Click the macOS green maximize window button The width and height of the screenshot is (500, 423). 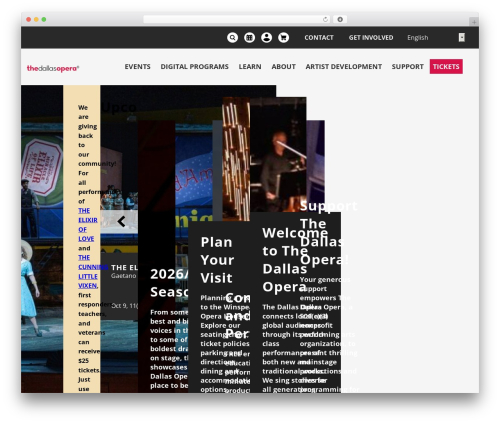(44, 19)
